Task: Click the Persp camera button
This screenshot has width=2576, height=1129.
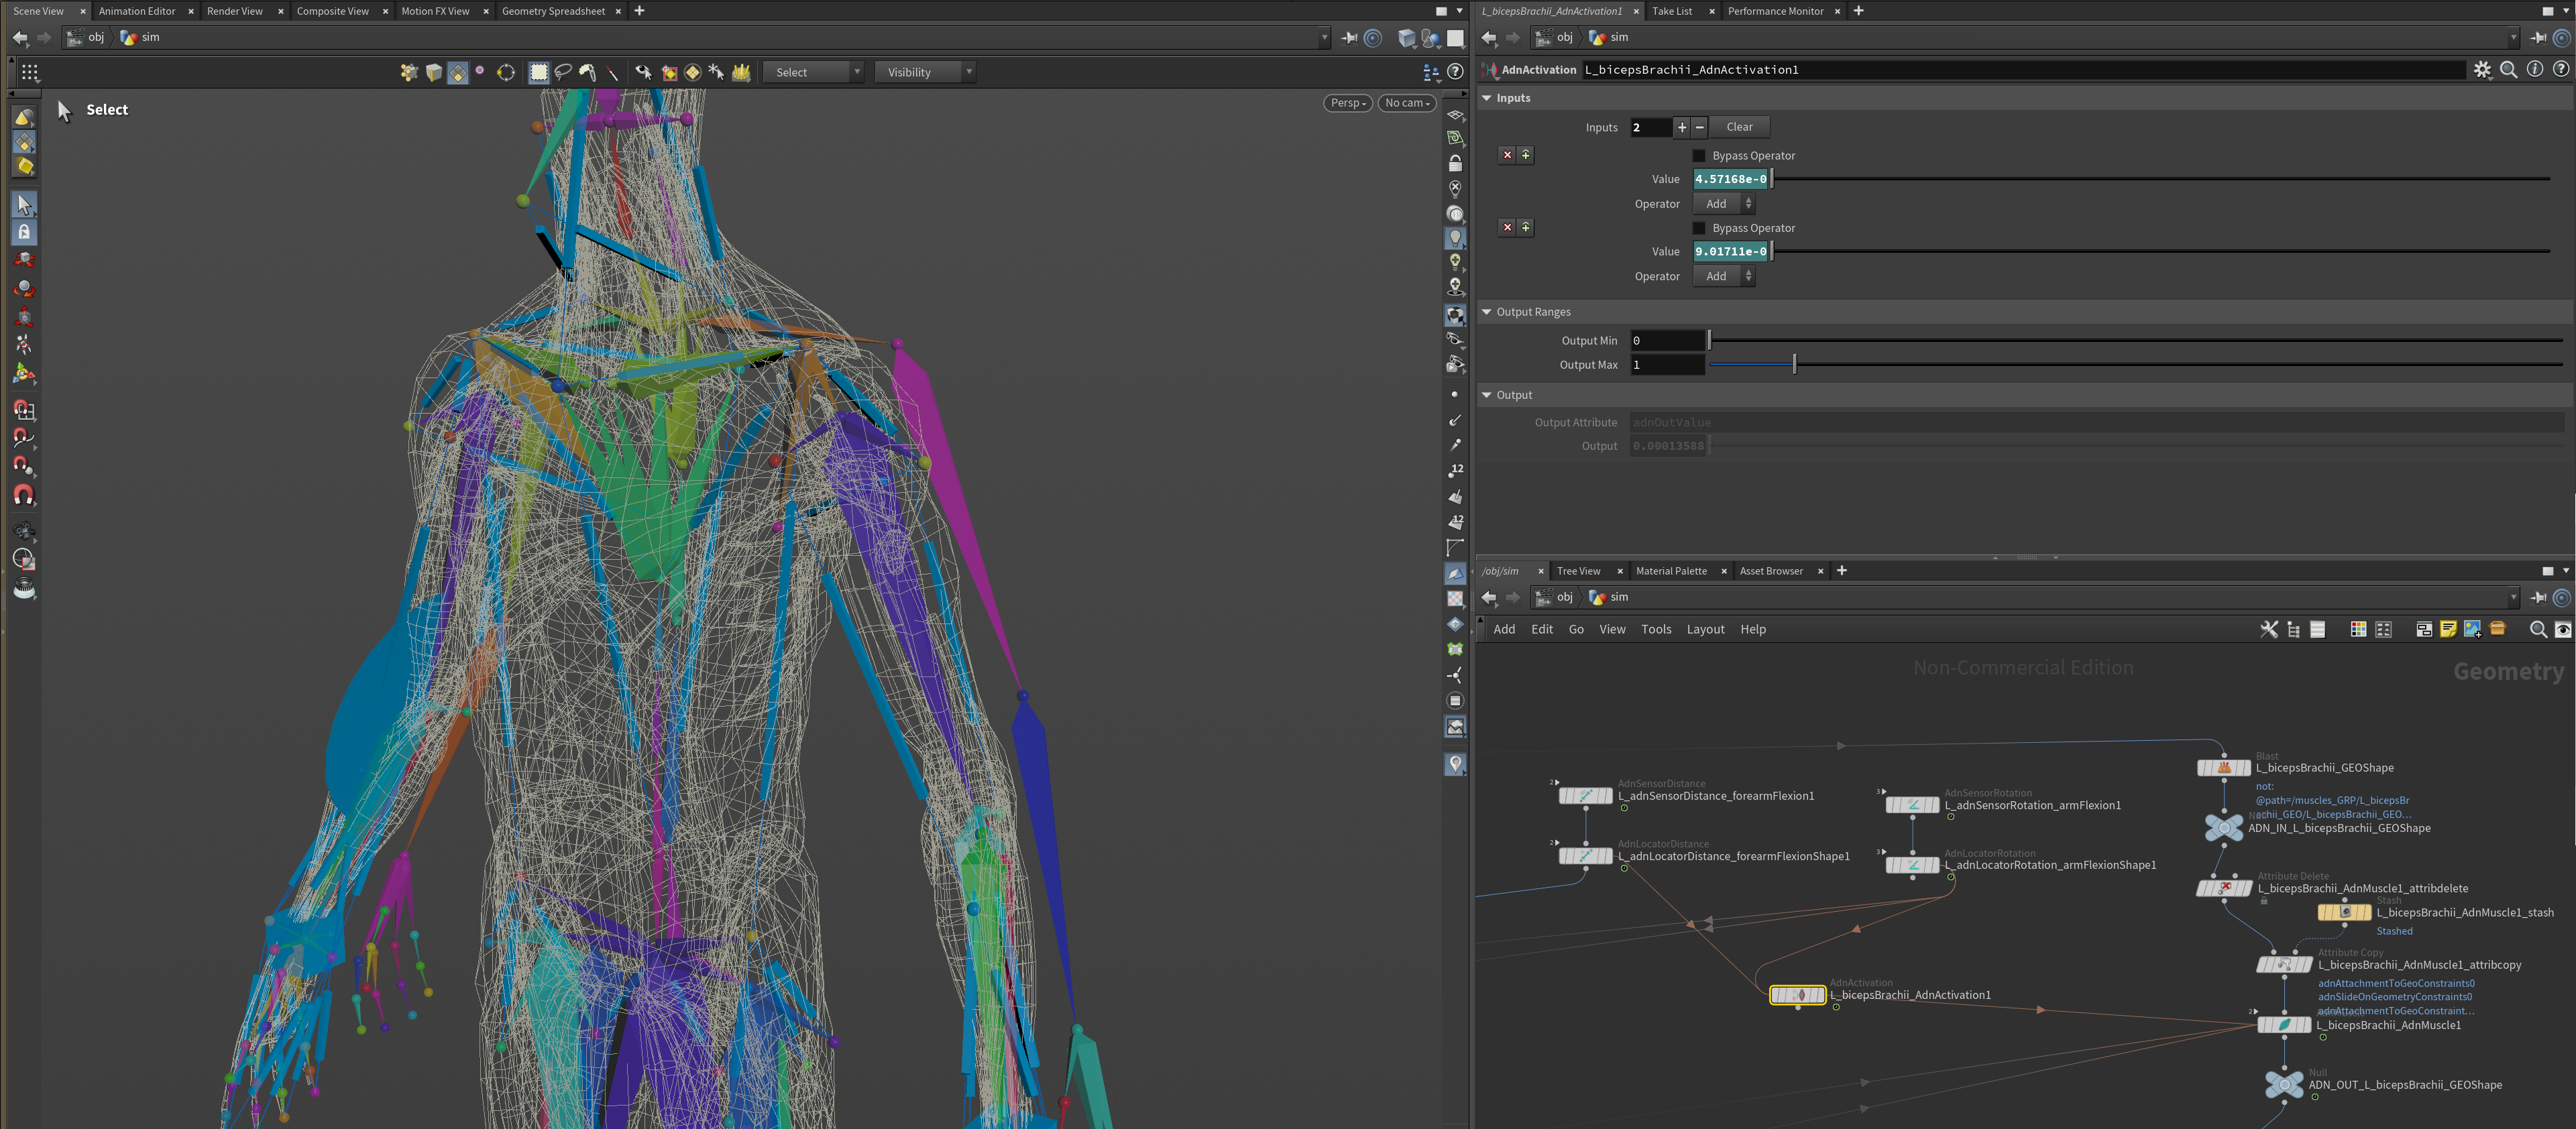Action: [x=1347, y=103]
